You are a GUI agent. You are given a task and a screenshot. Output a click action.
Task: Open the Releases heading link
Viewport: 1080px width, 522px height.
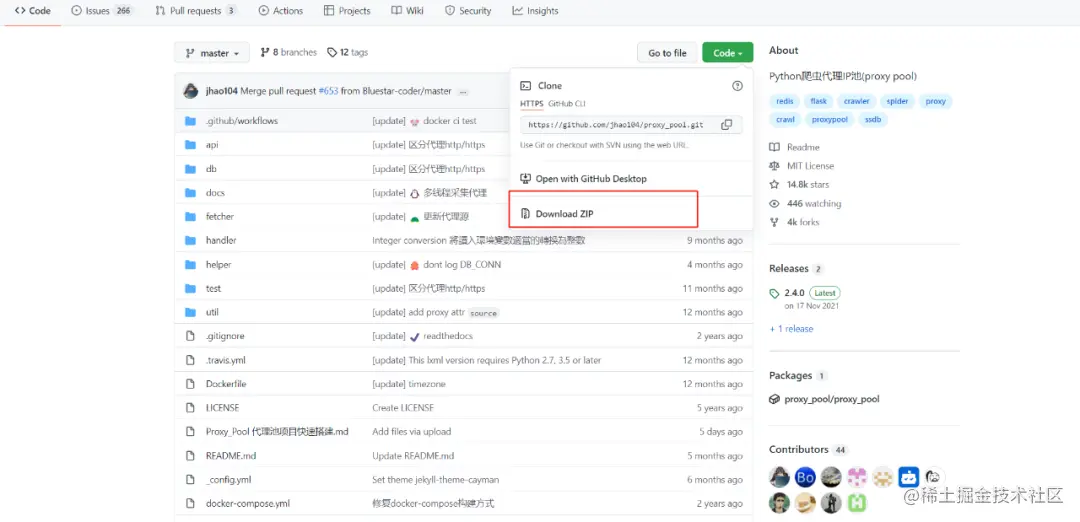click(x=789, y=269)
